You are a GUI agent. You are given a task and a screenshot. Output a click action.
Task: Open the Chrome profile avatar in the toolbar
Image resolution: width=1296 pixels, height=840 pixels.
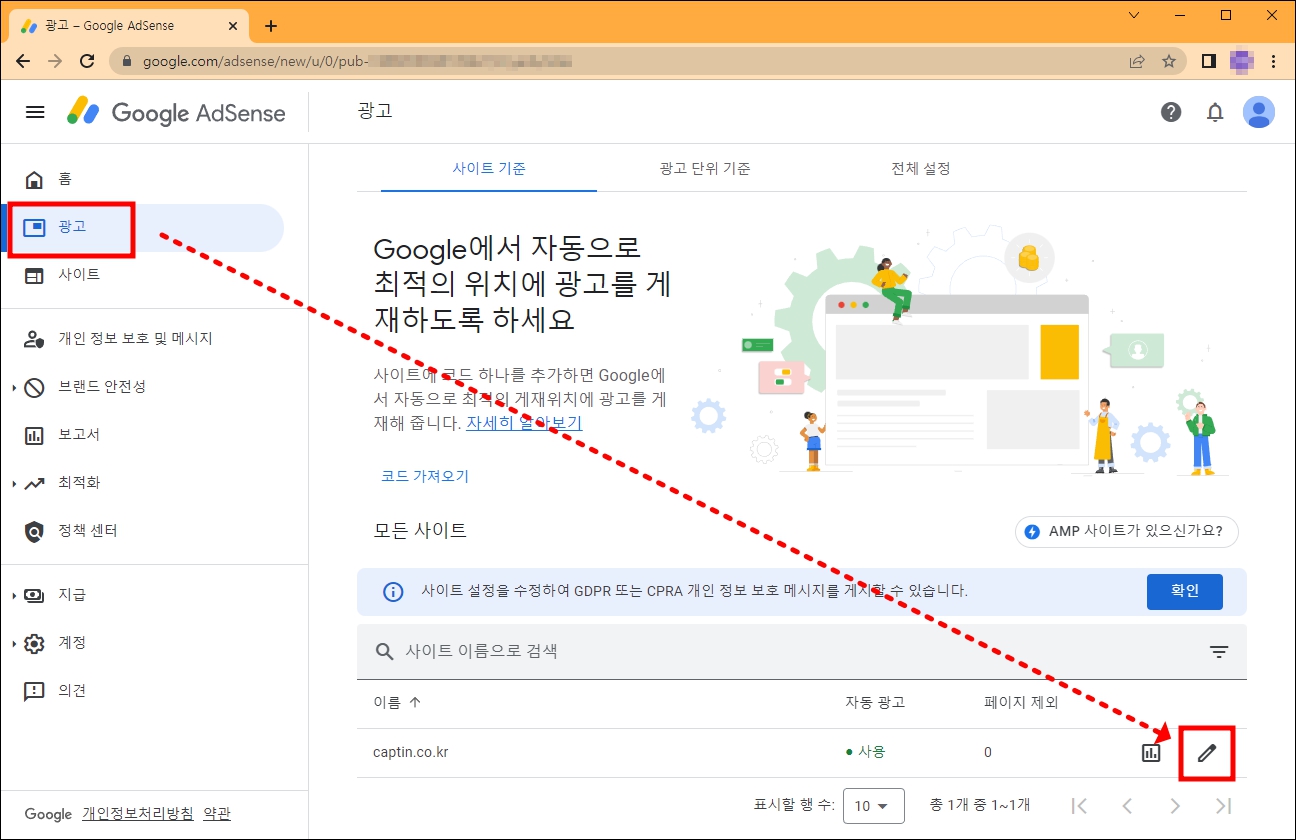pos(1241,61)
